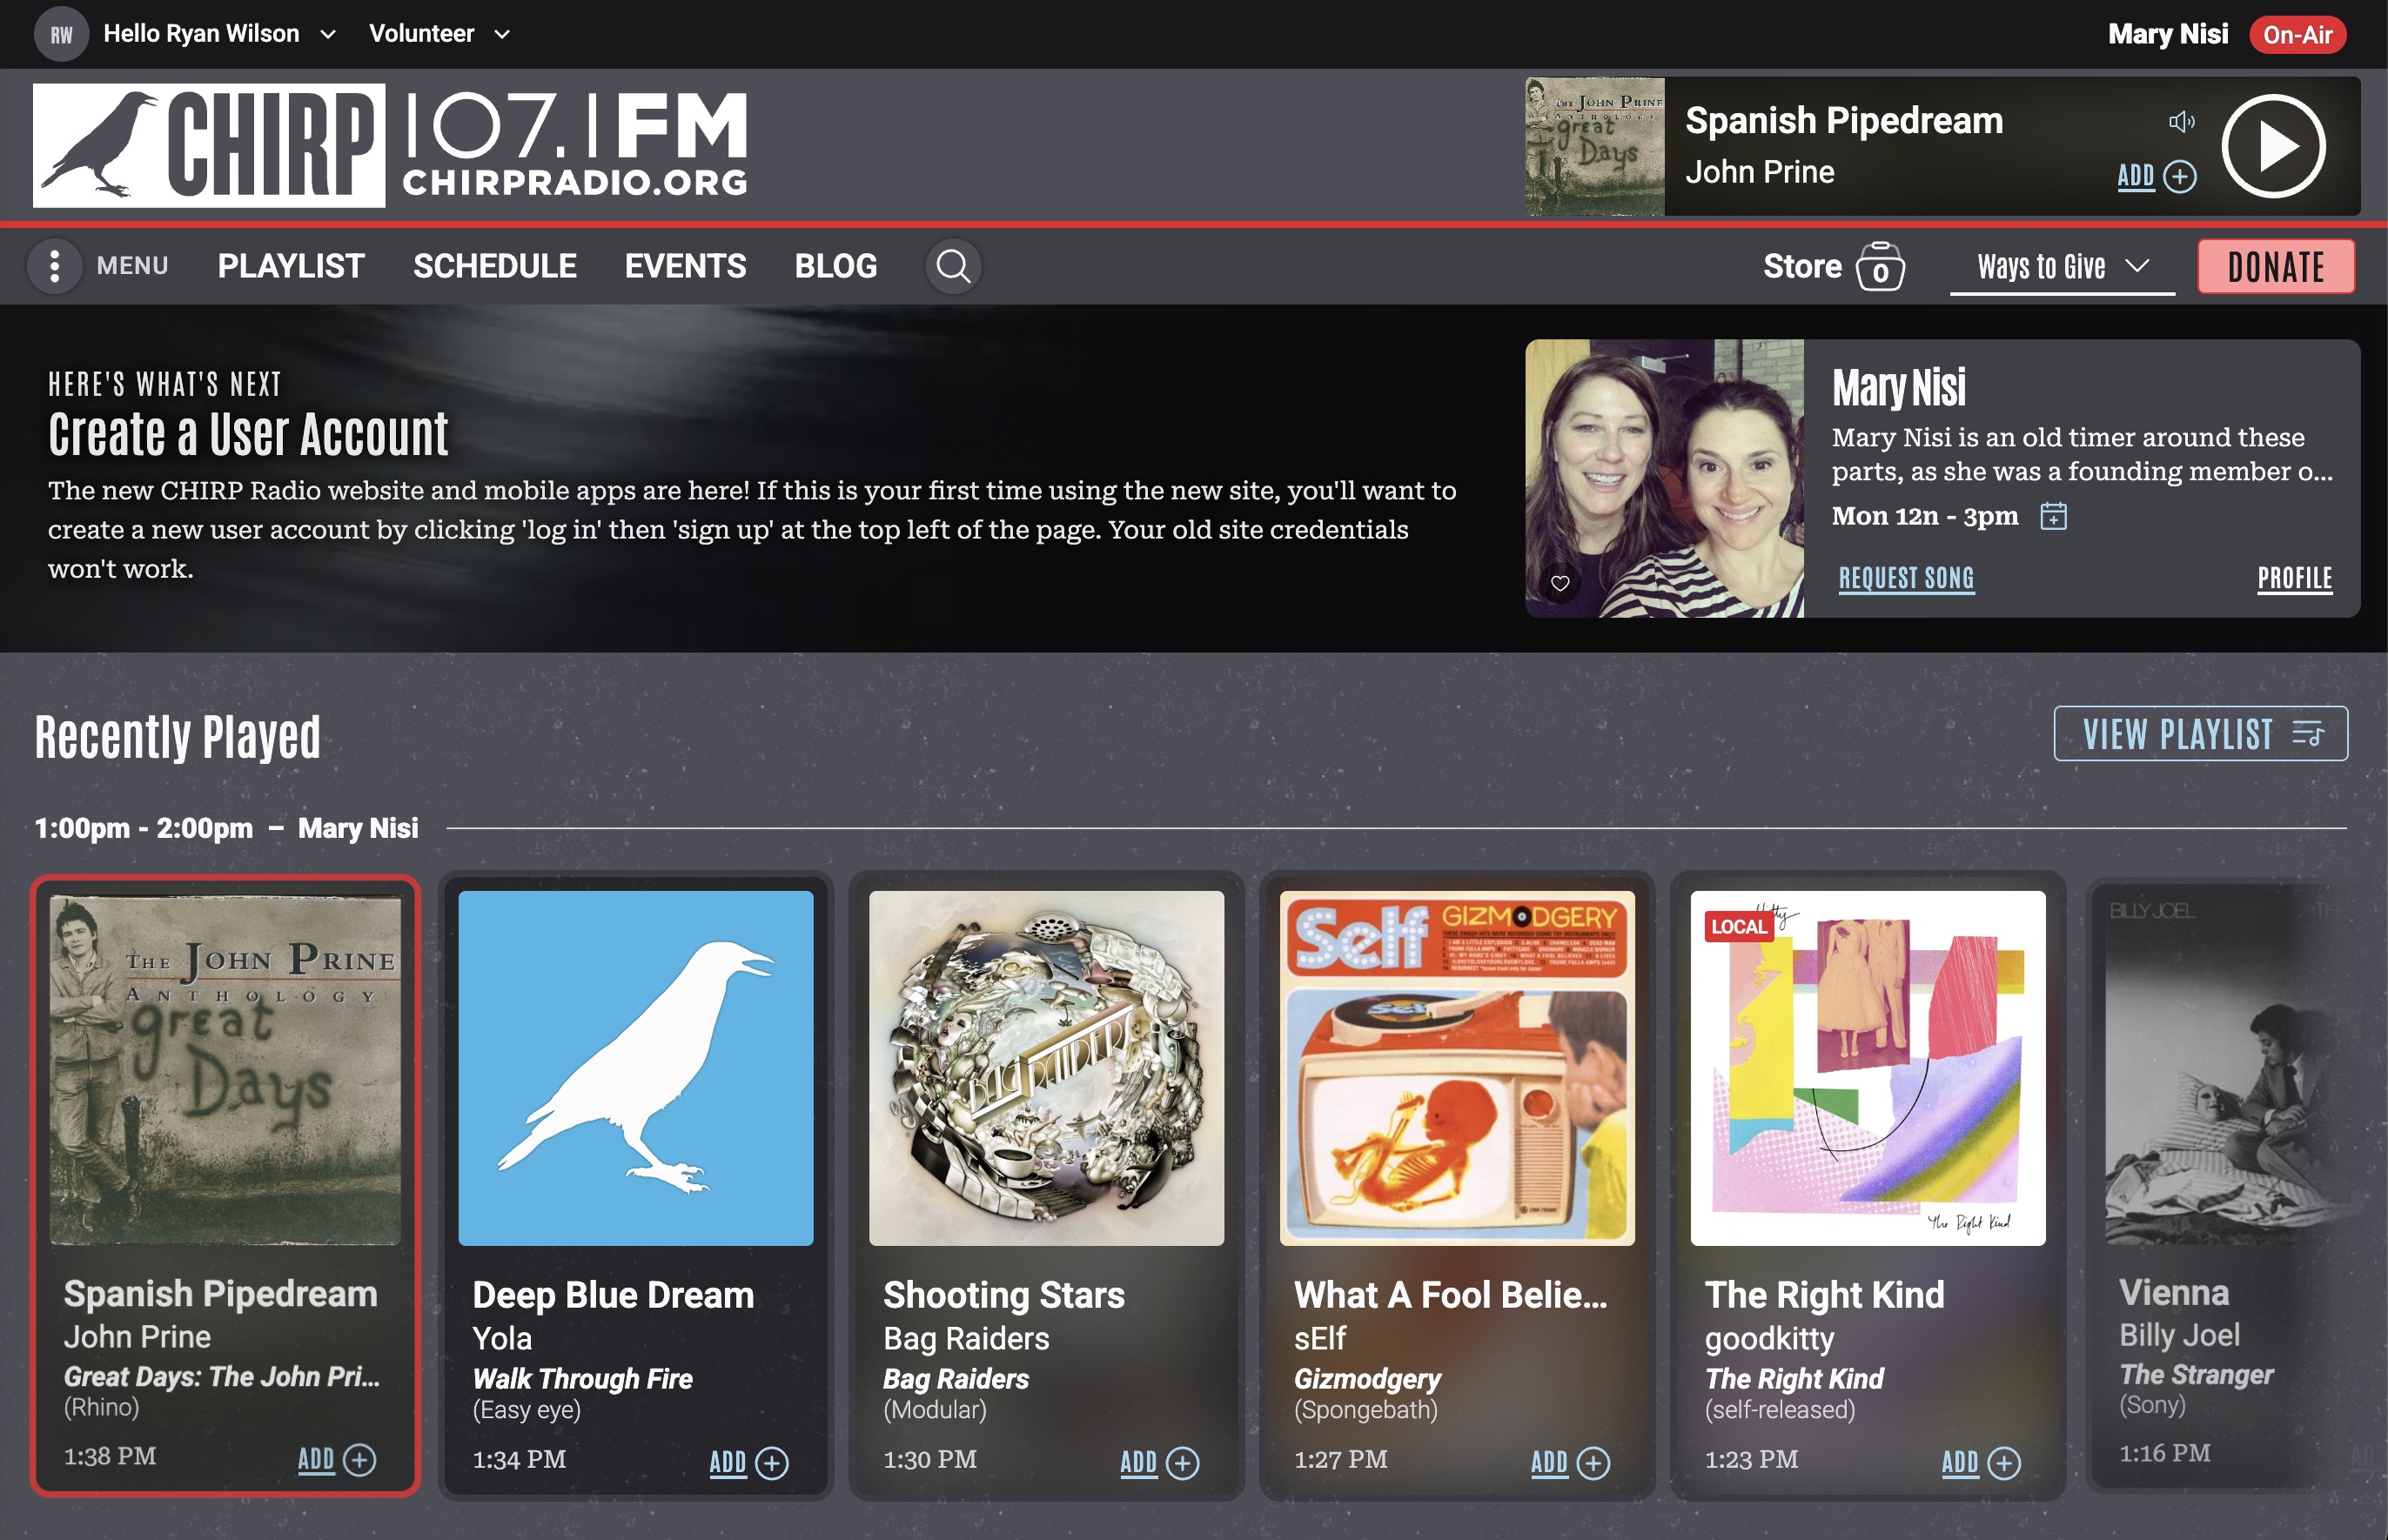Add What A Fool Believes by sElf
2388x1540 pixels.
tap(1570, 1462)
